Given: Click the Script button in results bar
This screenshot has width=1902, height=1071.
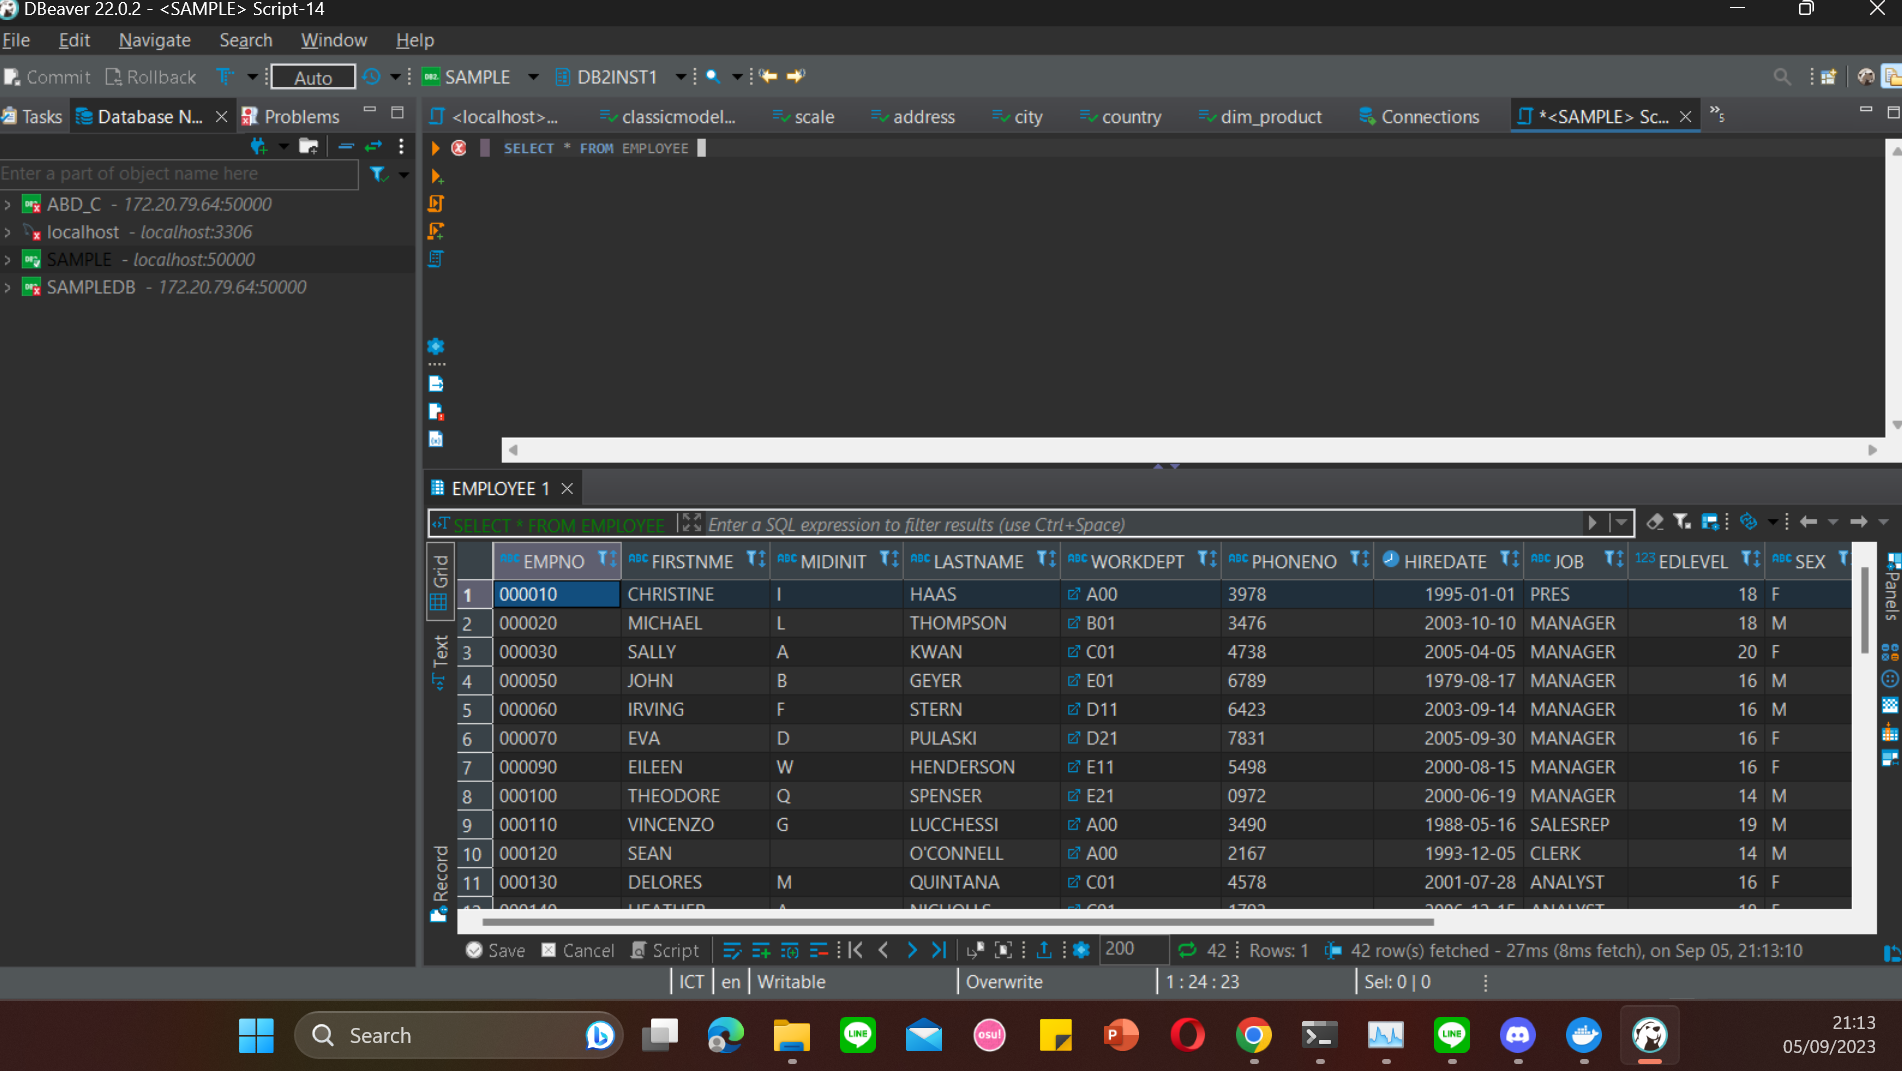Looking at the screenshot, I should [x=665, y=951].
